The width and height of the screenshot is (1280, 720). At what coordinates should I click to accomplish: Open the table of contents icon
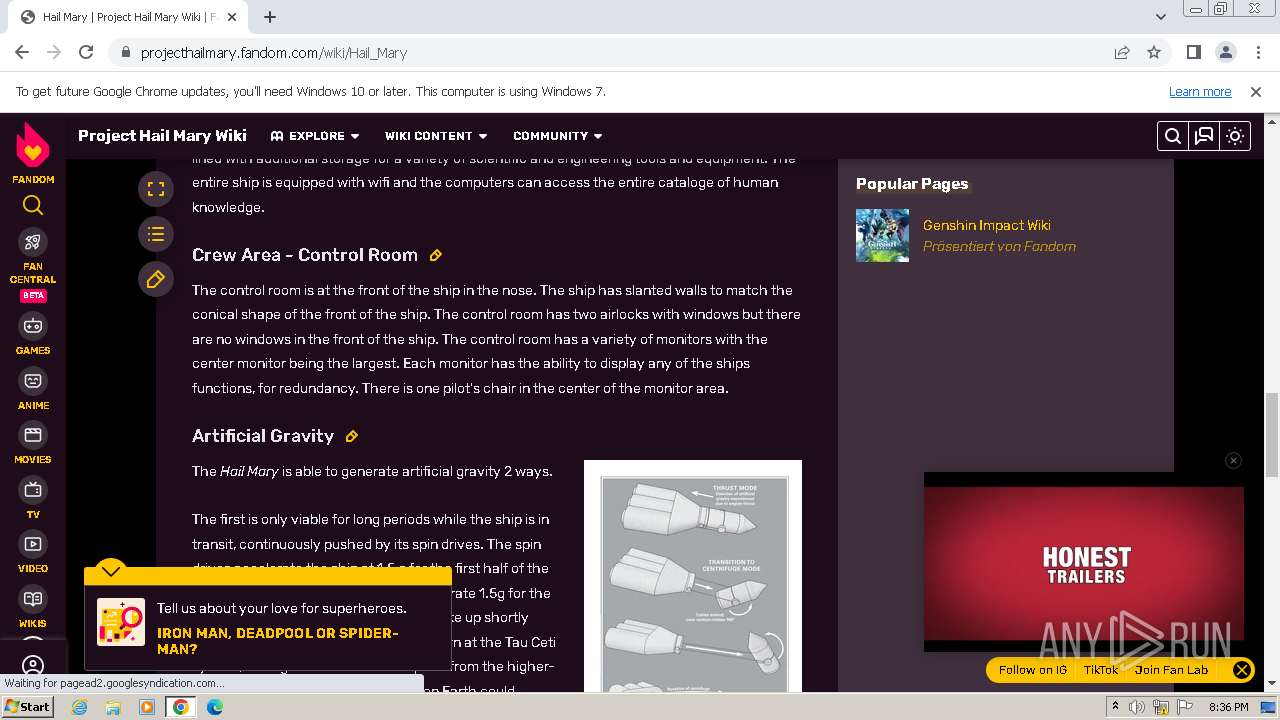[x=155, y=235]
